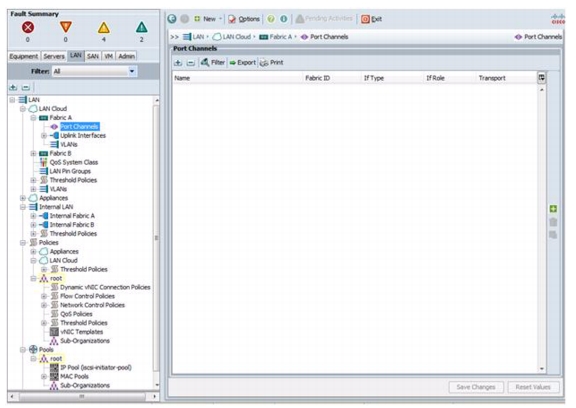This screenshot has height=408, width=576.
Task: Switch to the Servers tab
Action: [x=54, y=56]
